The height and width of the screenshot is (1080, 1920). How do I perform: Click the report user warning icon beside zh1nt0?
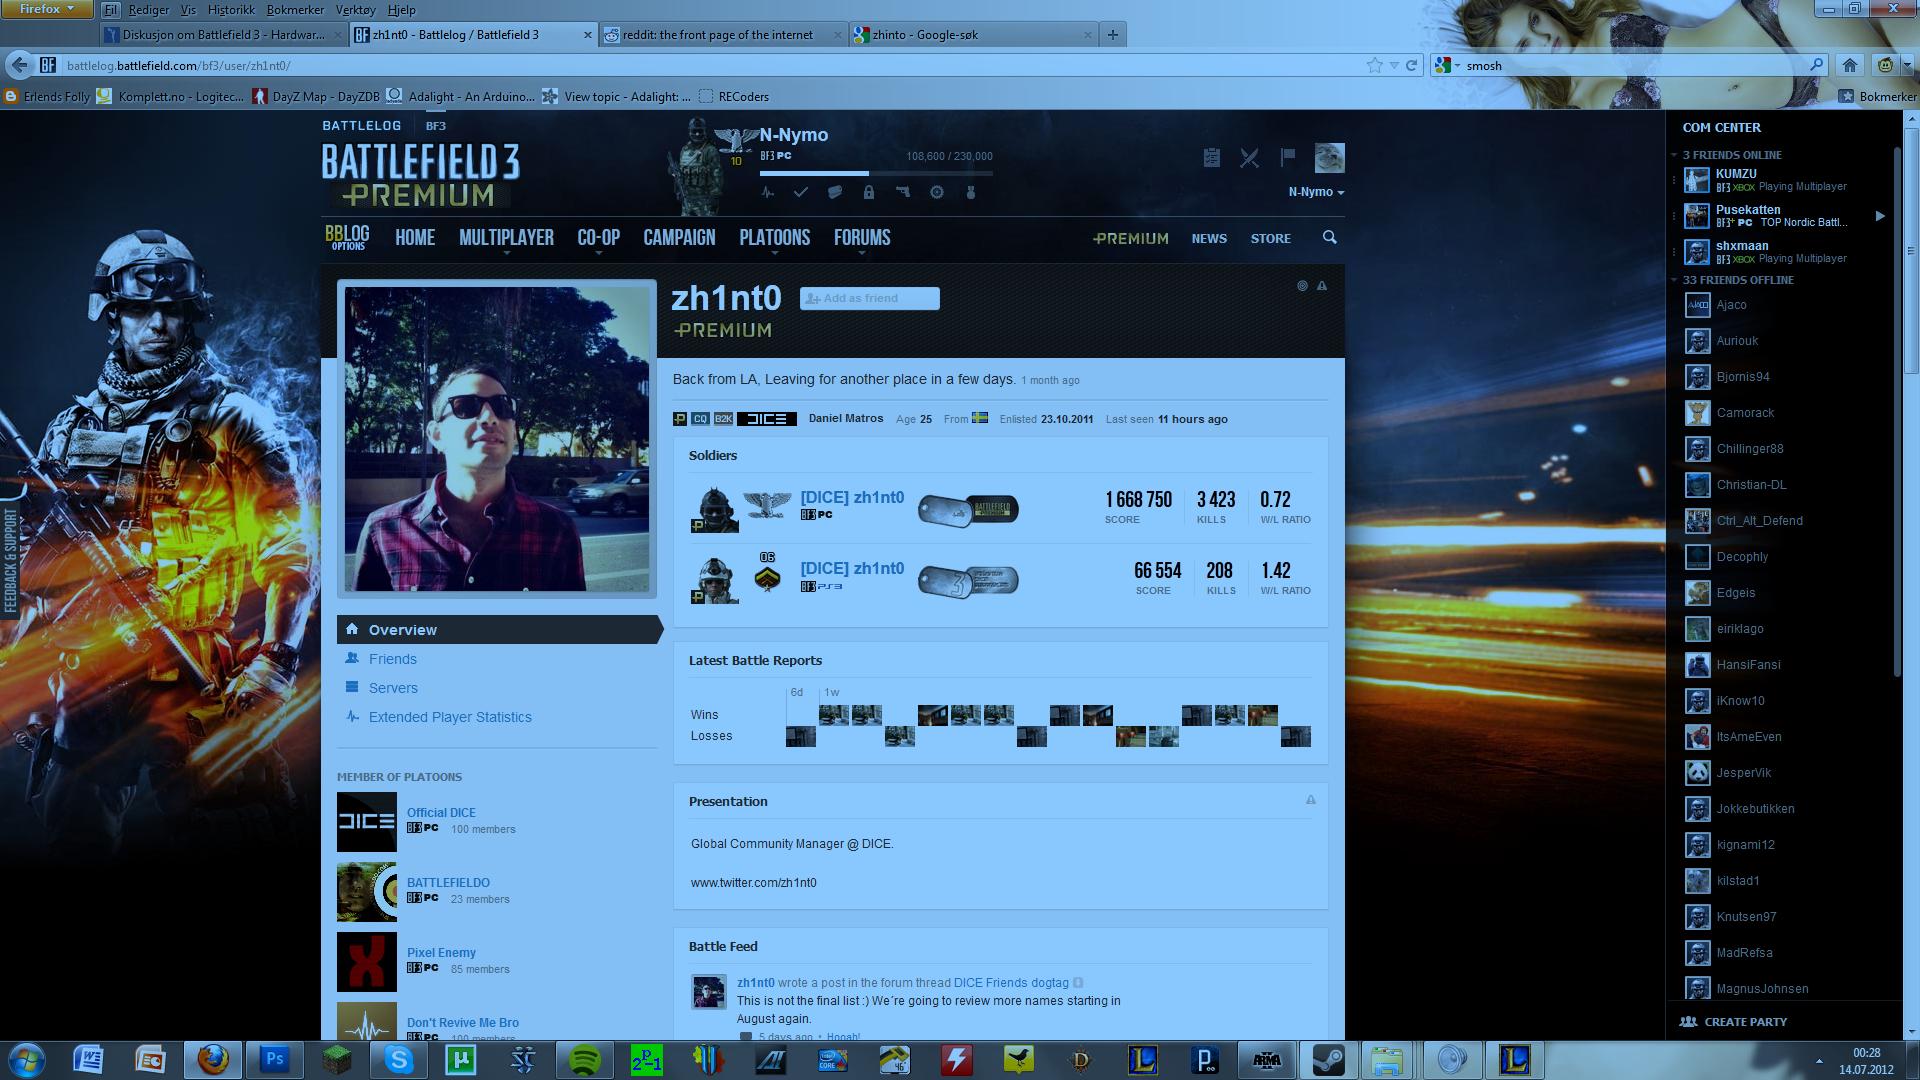pos(1322,286)
